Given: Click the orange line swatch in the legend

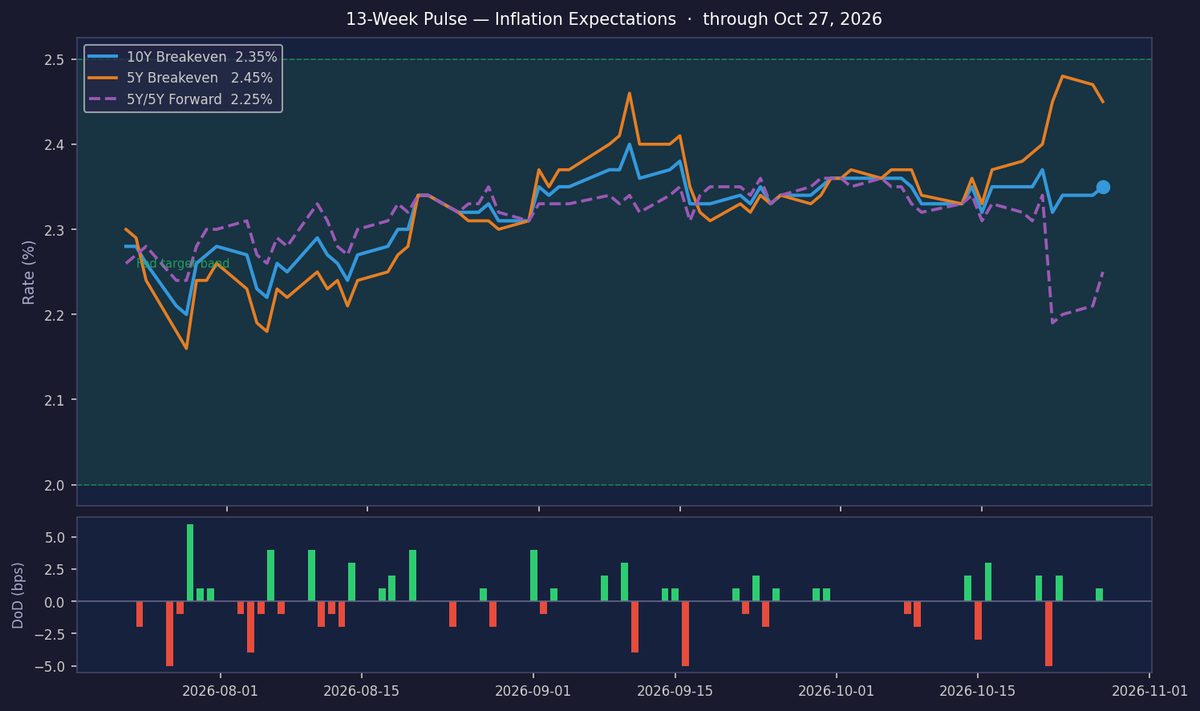Looking at the screenshot, I should tap(104, 78).
